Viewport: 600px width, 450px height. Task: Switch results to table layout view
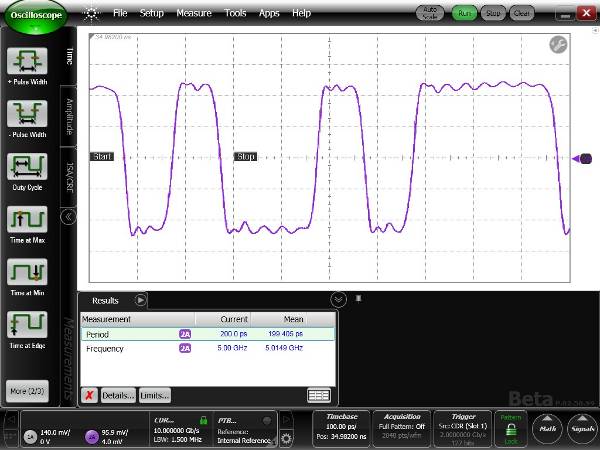pyautogui.click(x=319, y=395)
